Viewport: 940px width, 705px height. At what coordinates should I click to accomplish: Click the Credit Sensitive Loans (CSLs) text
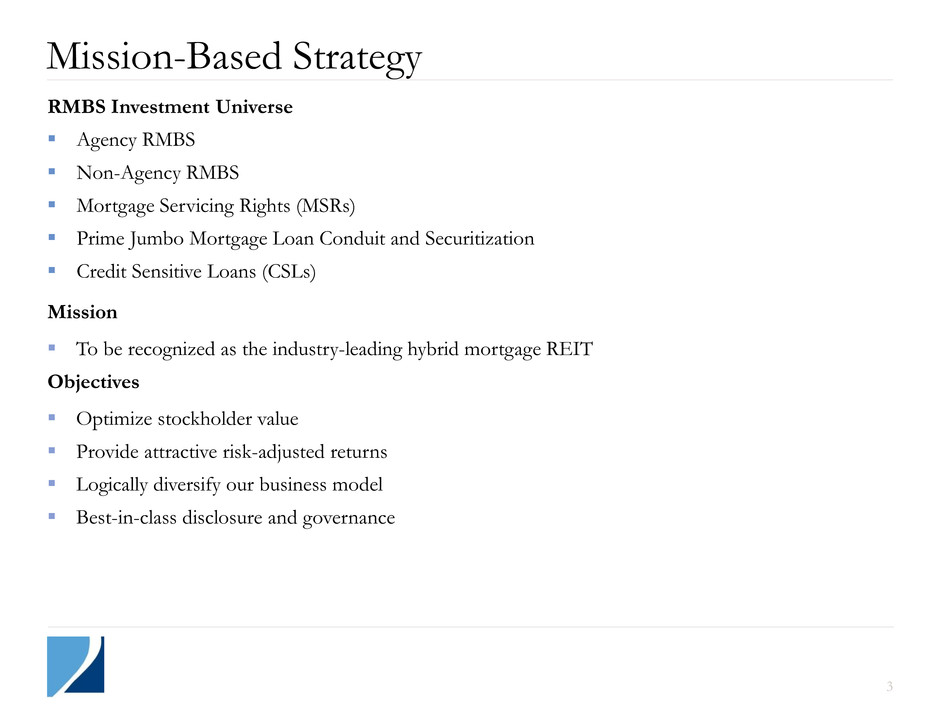[196, 272]
